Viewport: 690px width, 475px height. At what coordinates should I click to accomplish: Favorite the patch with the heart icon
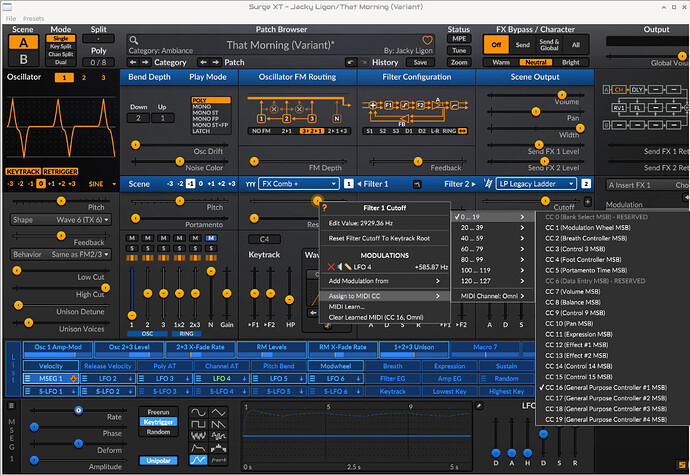(x=427, y=40)
